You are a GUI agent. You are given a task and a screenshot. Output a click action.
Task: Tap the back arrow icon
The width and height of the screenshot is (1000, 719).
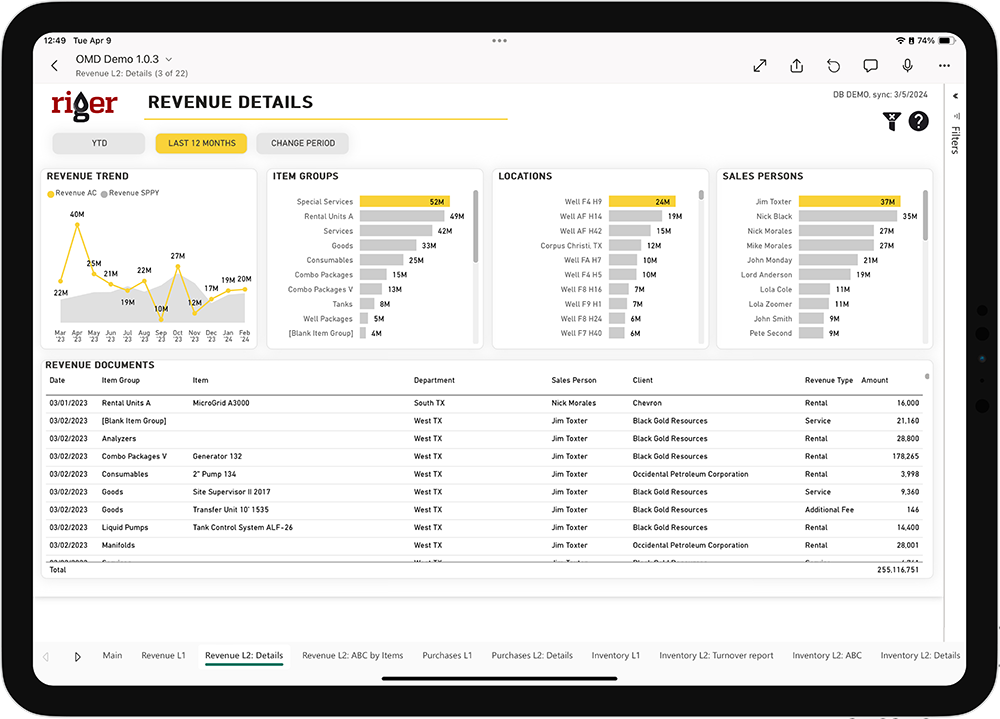[x=54, y=66]
